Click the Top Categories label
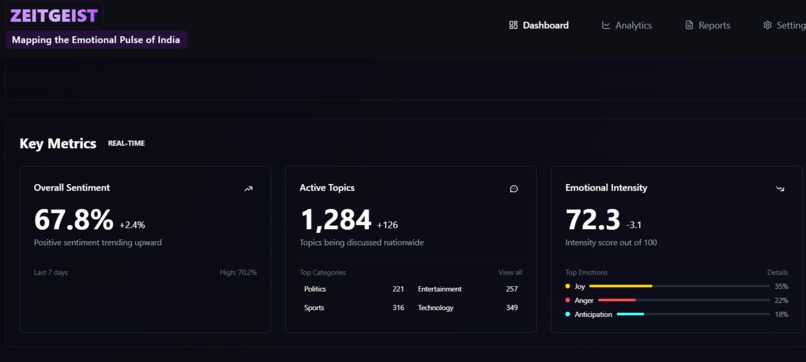806x362 pixels. tap(323, 273)
